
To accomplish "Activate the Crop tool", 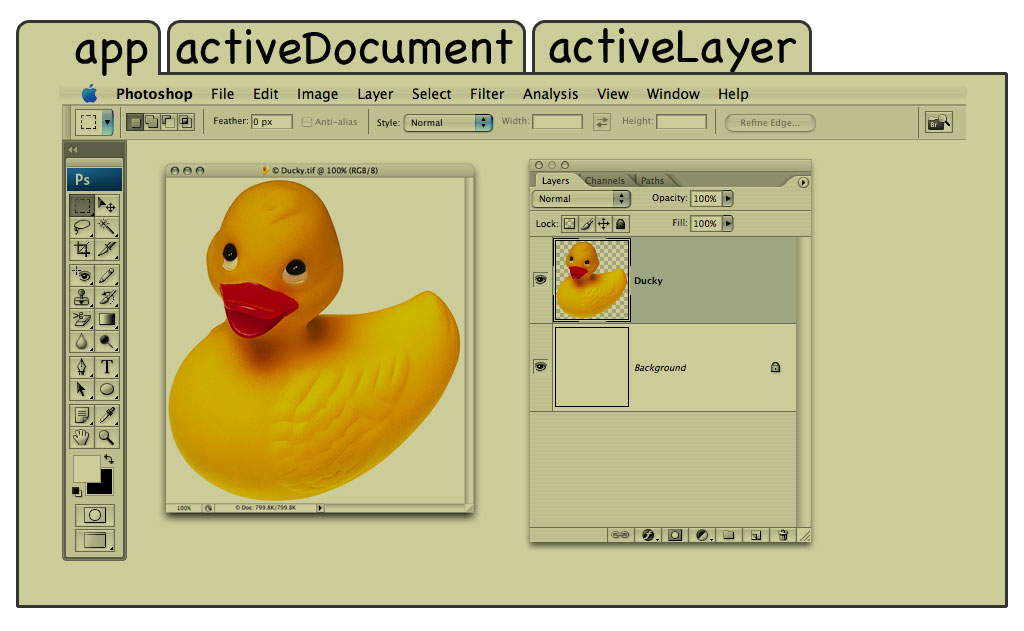I will tap(82, 249).
